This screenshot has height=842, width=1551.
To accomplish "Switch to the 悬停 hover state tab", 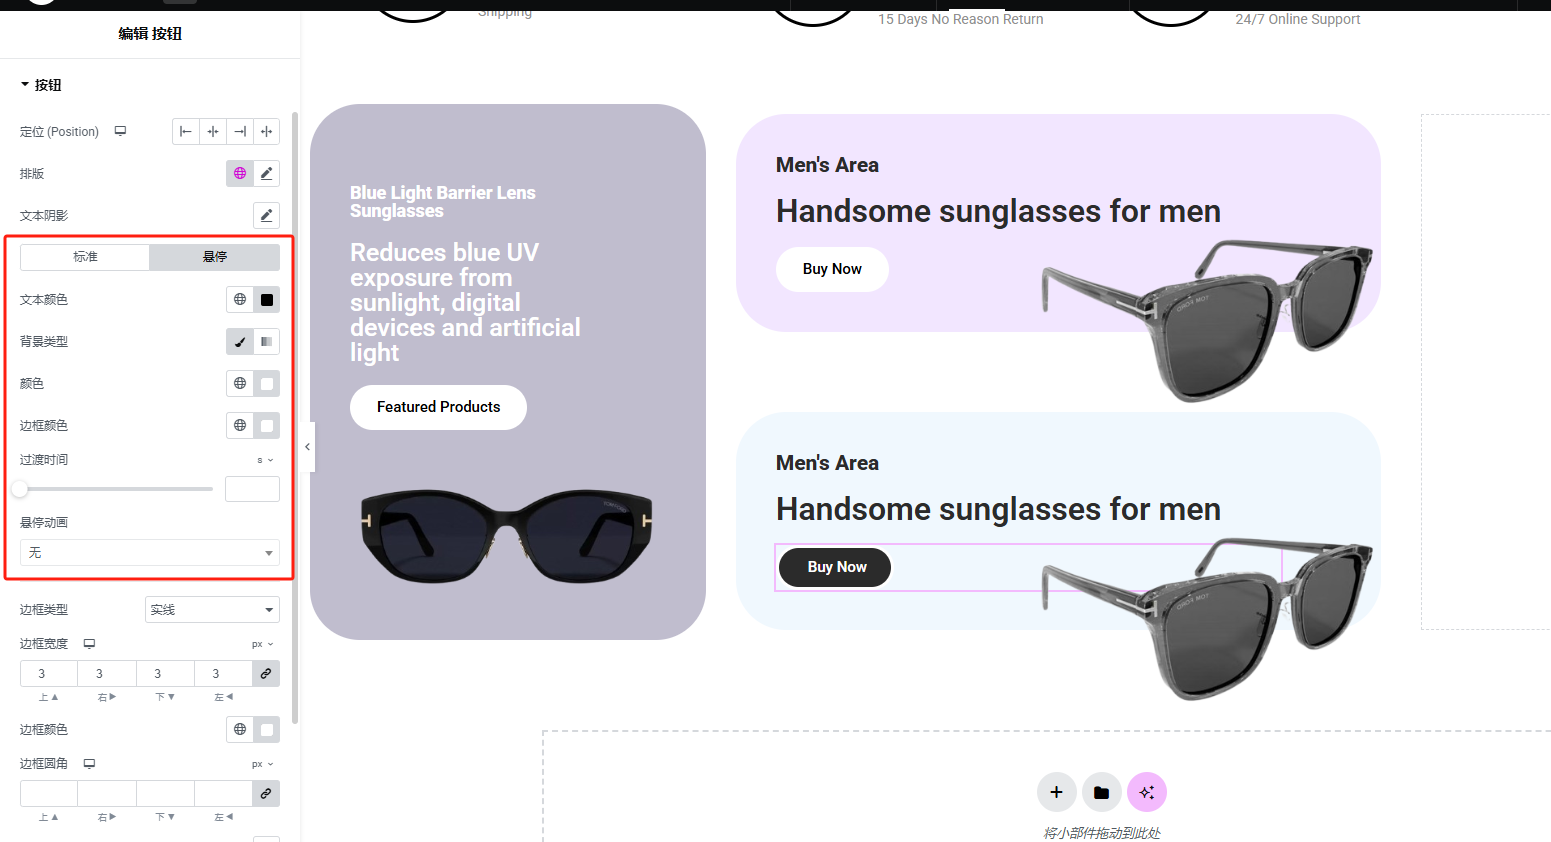I will [x=214, y=257].
